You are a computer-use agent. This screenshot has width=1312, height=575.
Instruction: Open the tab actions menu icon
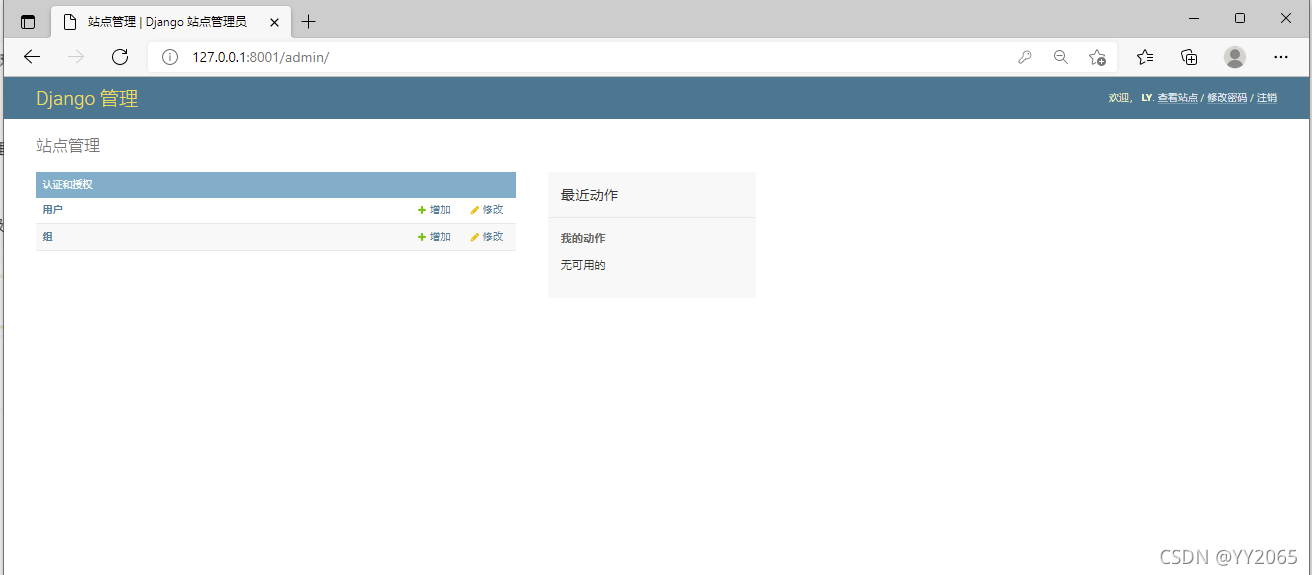(28, 22)
